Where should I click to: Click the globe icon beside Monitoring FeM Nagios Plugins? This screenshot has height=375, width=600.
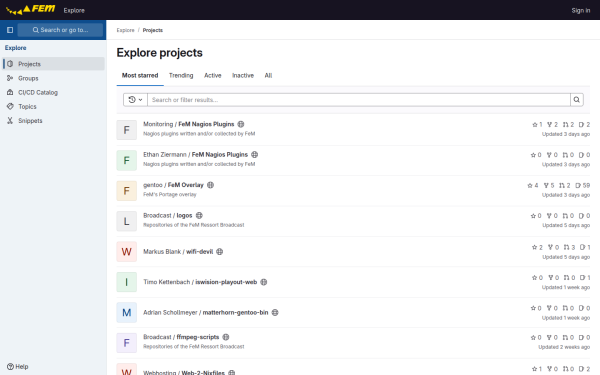241,124
